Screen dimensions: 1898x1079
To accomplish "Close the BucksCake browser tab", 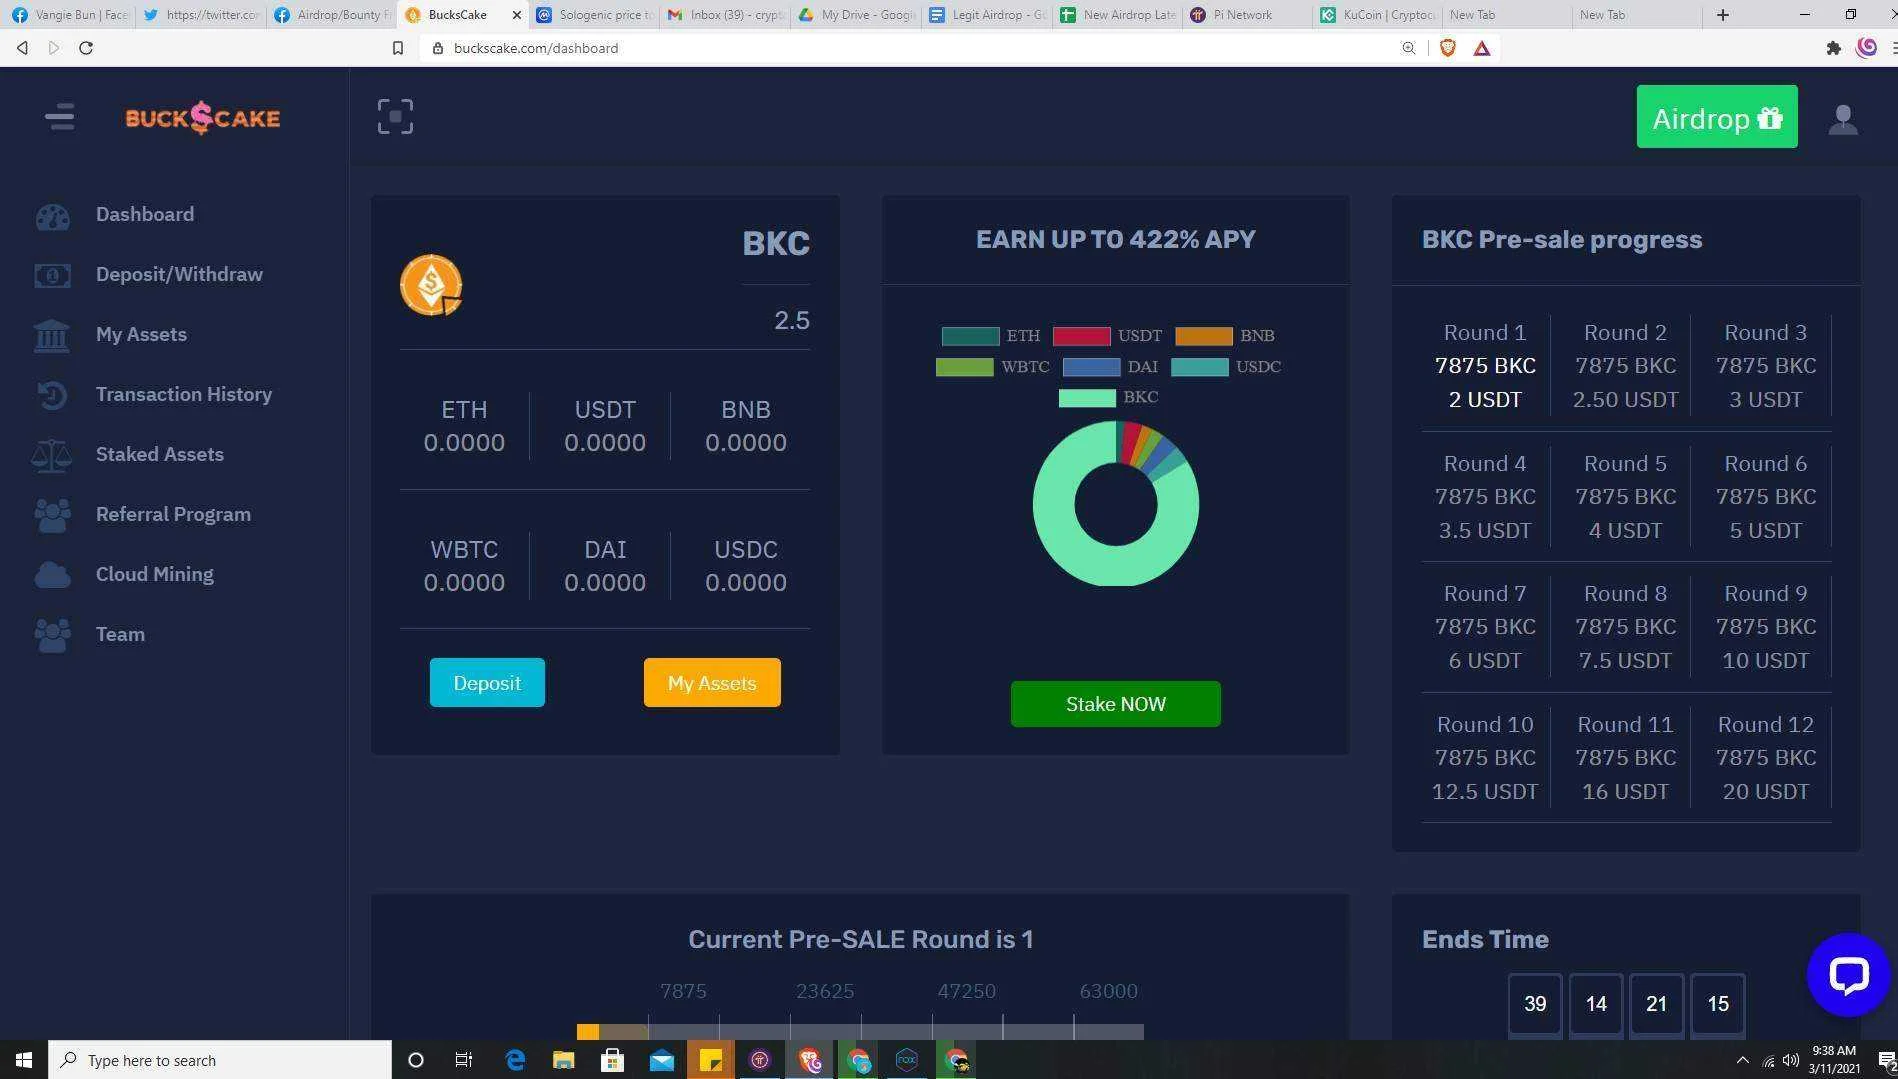I will (x=516, y=15).
